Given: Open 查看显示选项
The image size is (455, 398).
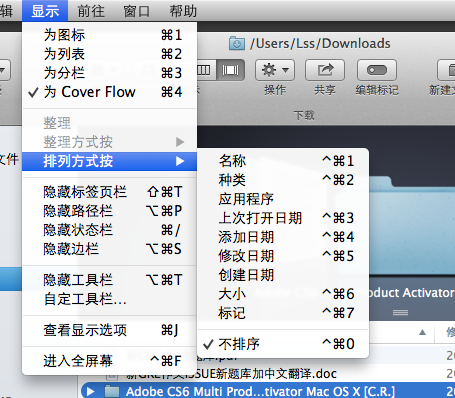Looking at the screenshot, I should click(109, 330).
